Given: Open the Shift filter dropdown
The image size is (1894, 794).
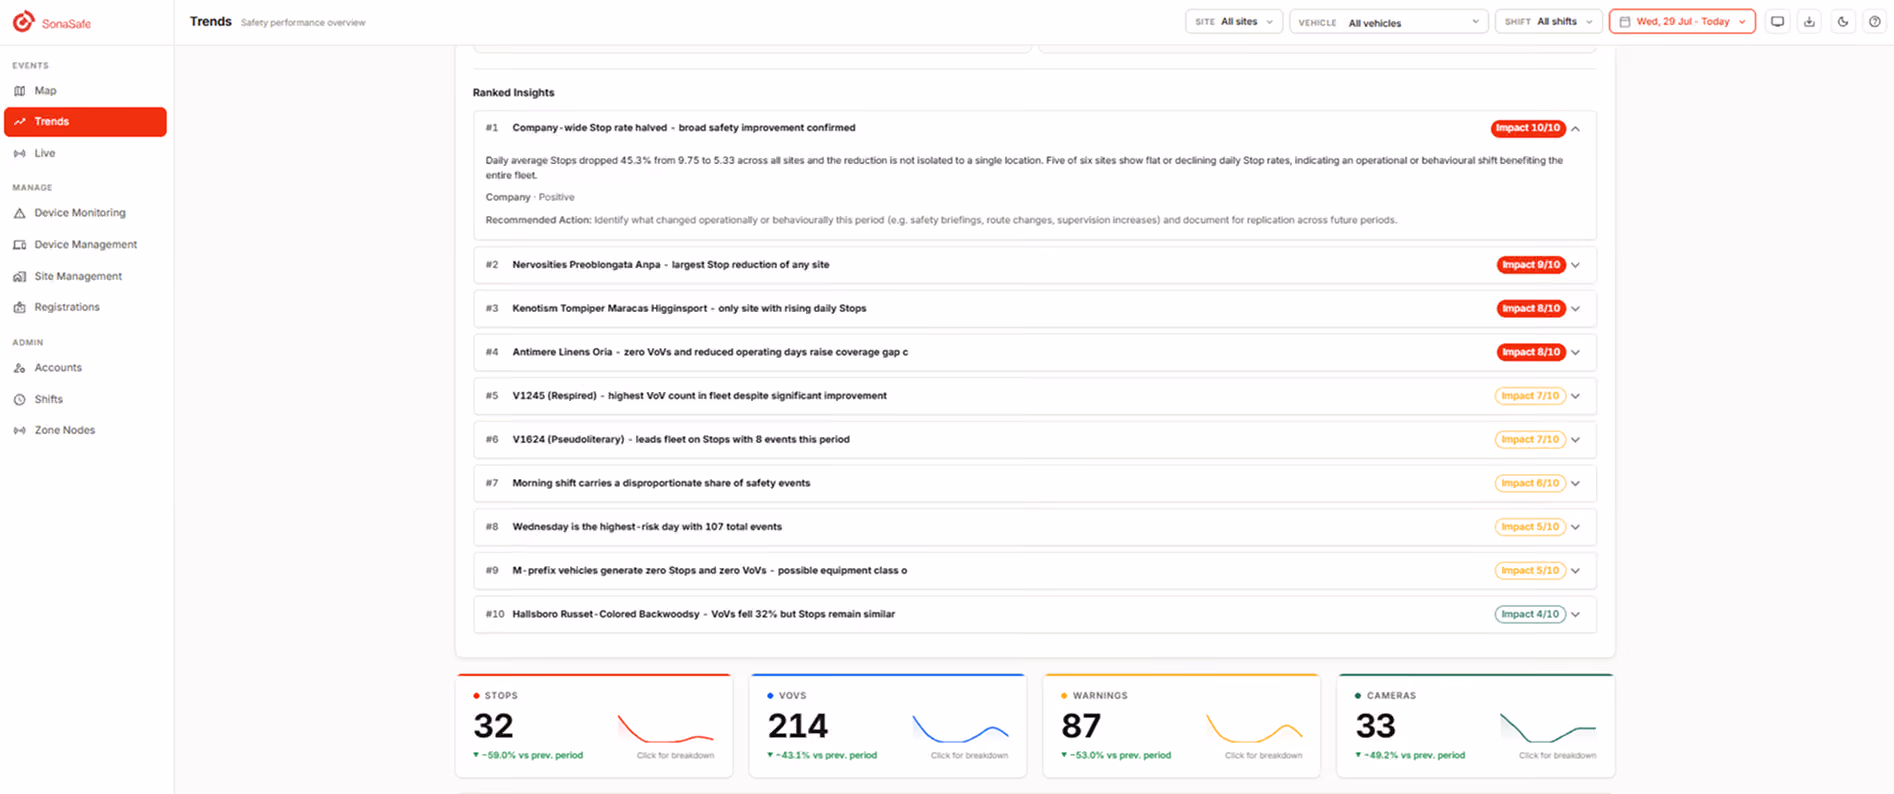Looking at the screenshot, I should (1549, 22).
